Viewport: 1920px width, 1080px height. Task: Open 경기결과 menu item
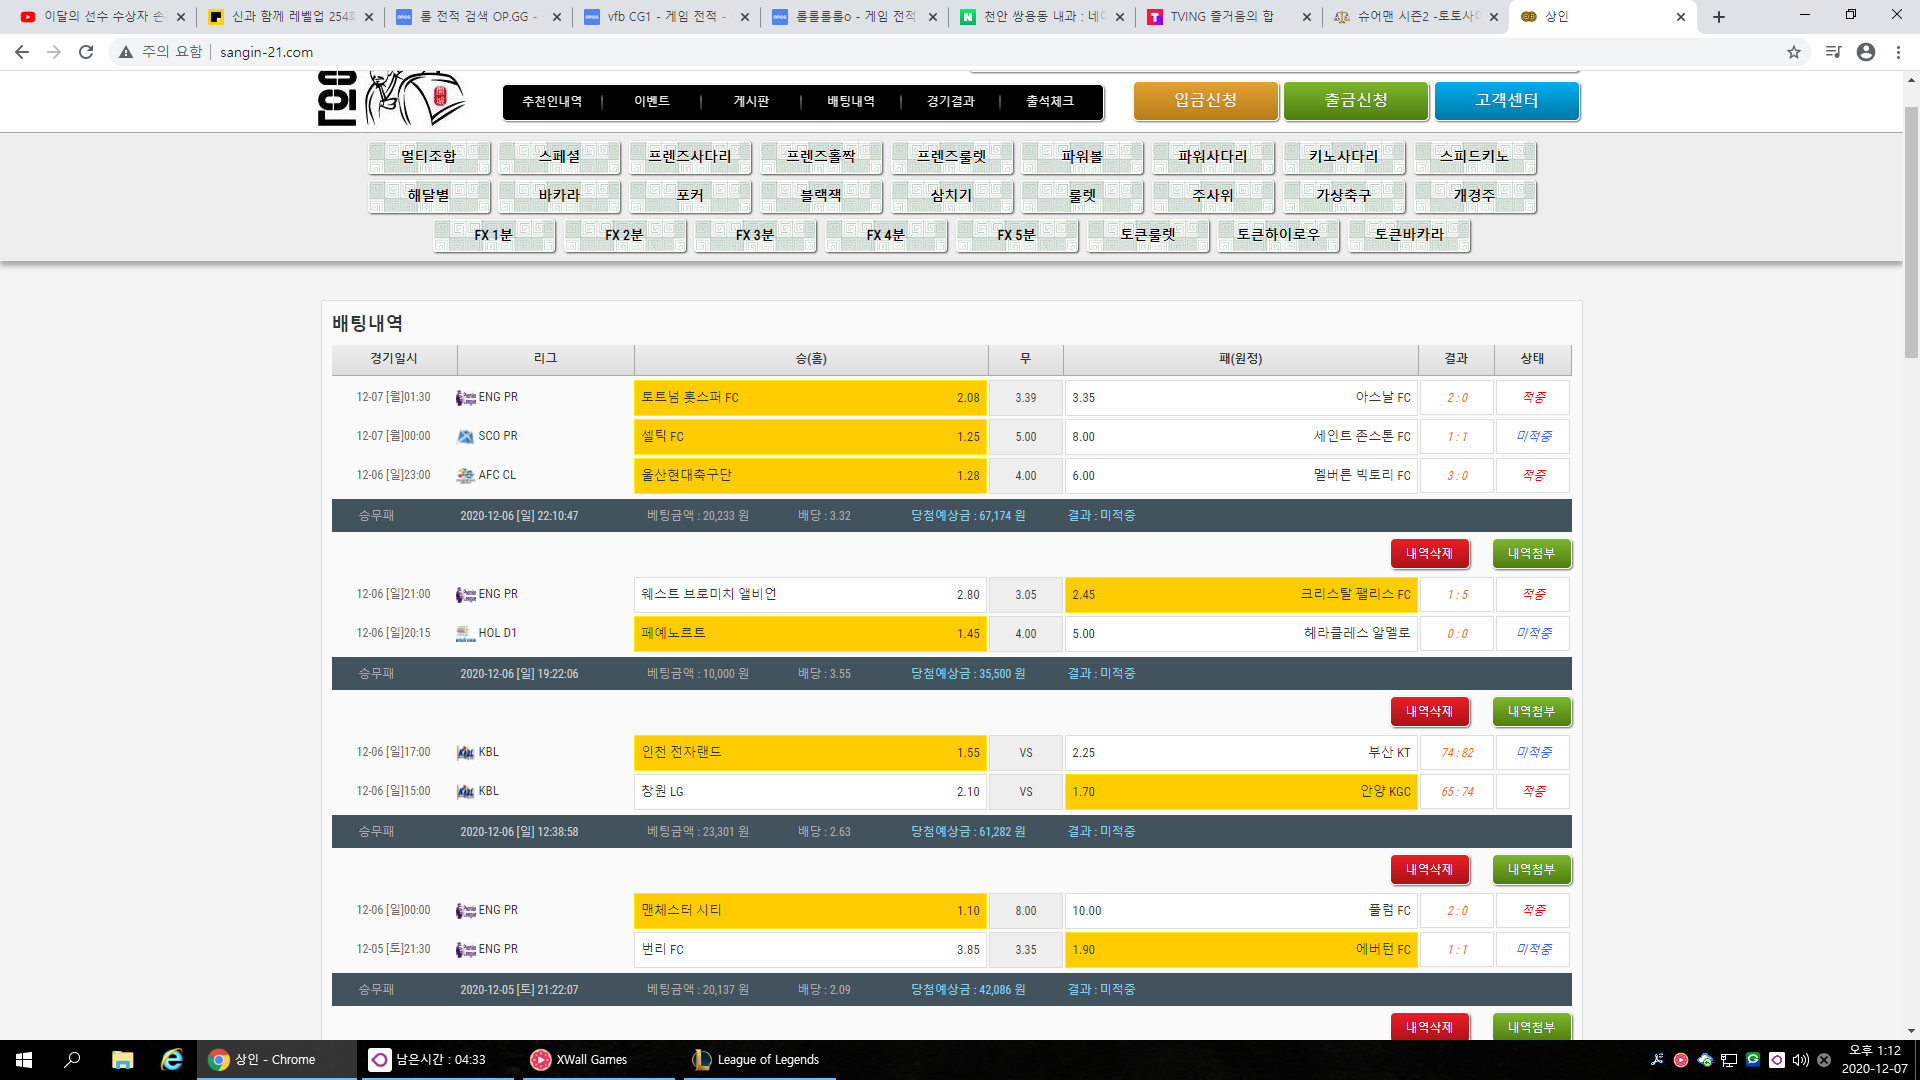tap(950, 101)
